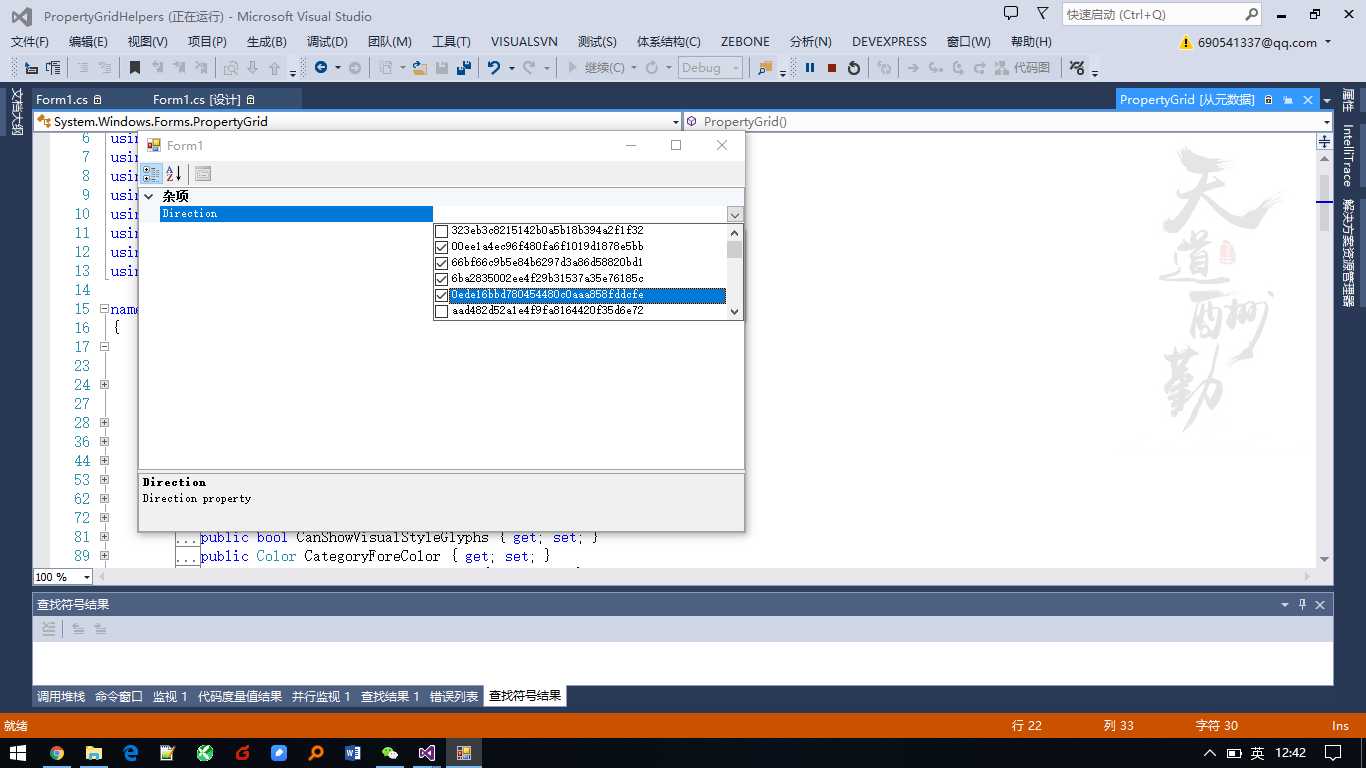This screenshot has width=1366, height=768.
Task: Uncheck the 66bf66c9b5e84b6297d3a86d58820bd1 item
Action: click(441, 263)
